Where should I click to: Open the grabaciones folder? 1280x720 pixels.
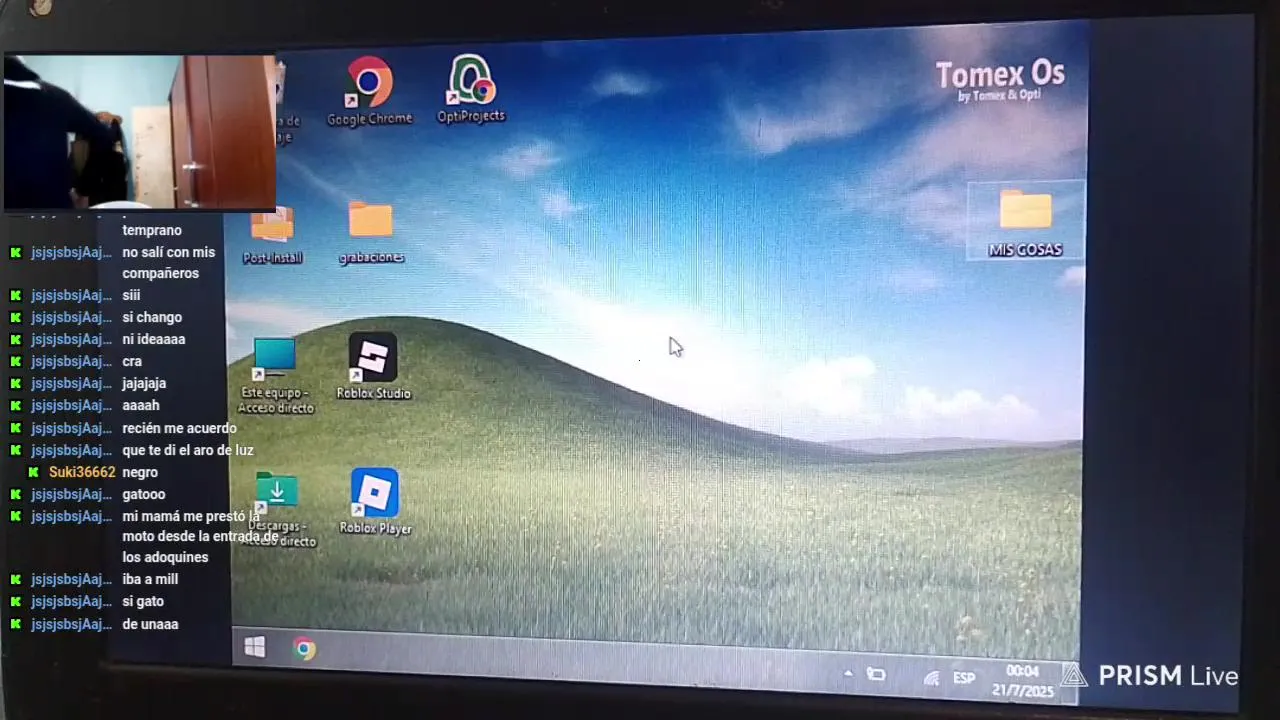tap(371, 232)
